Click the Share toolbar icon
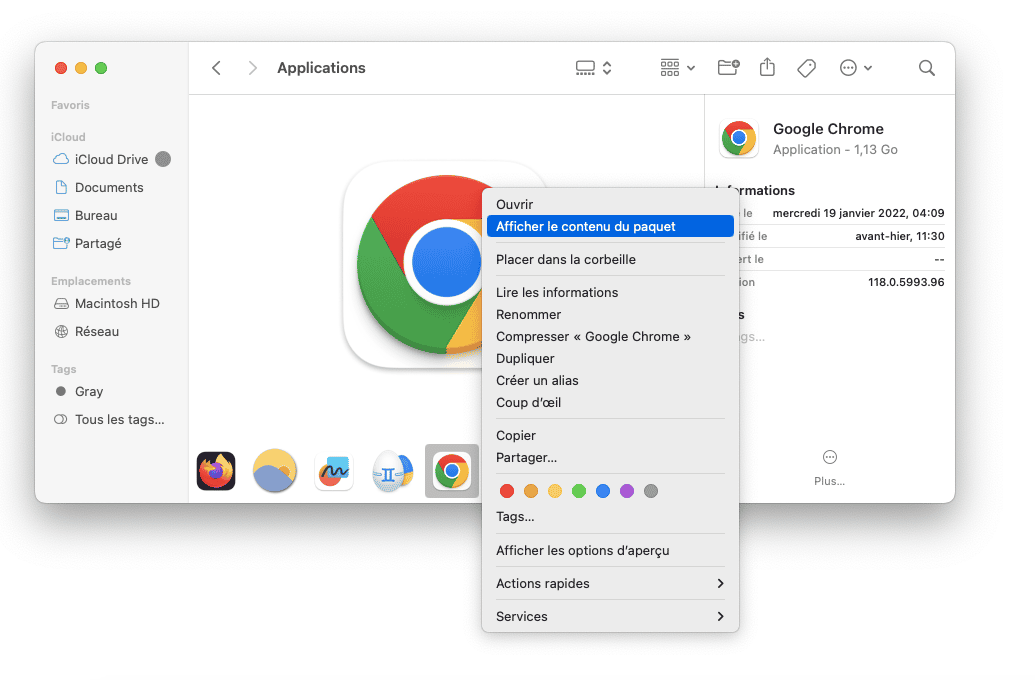 click(767, 67)
